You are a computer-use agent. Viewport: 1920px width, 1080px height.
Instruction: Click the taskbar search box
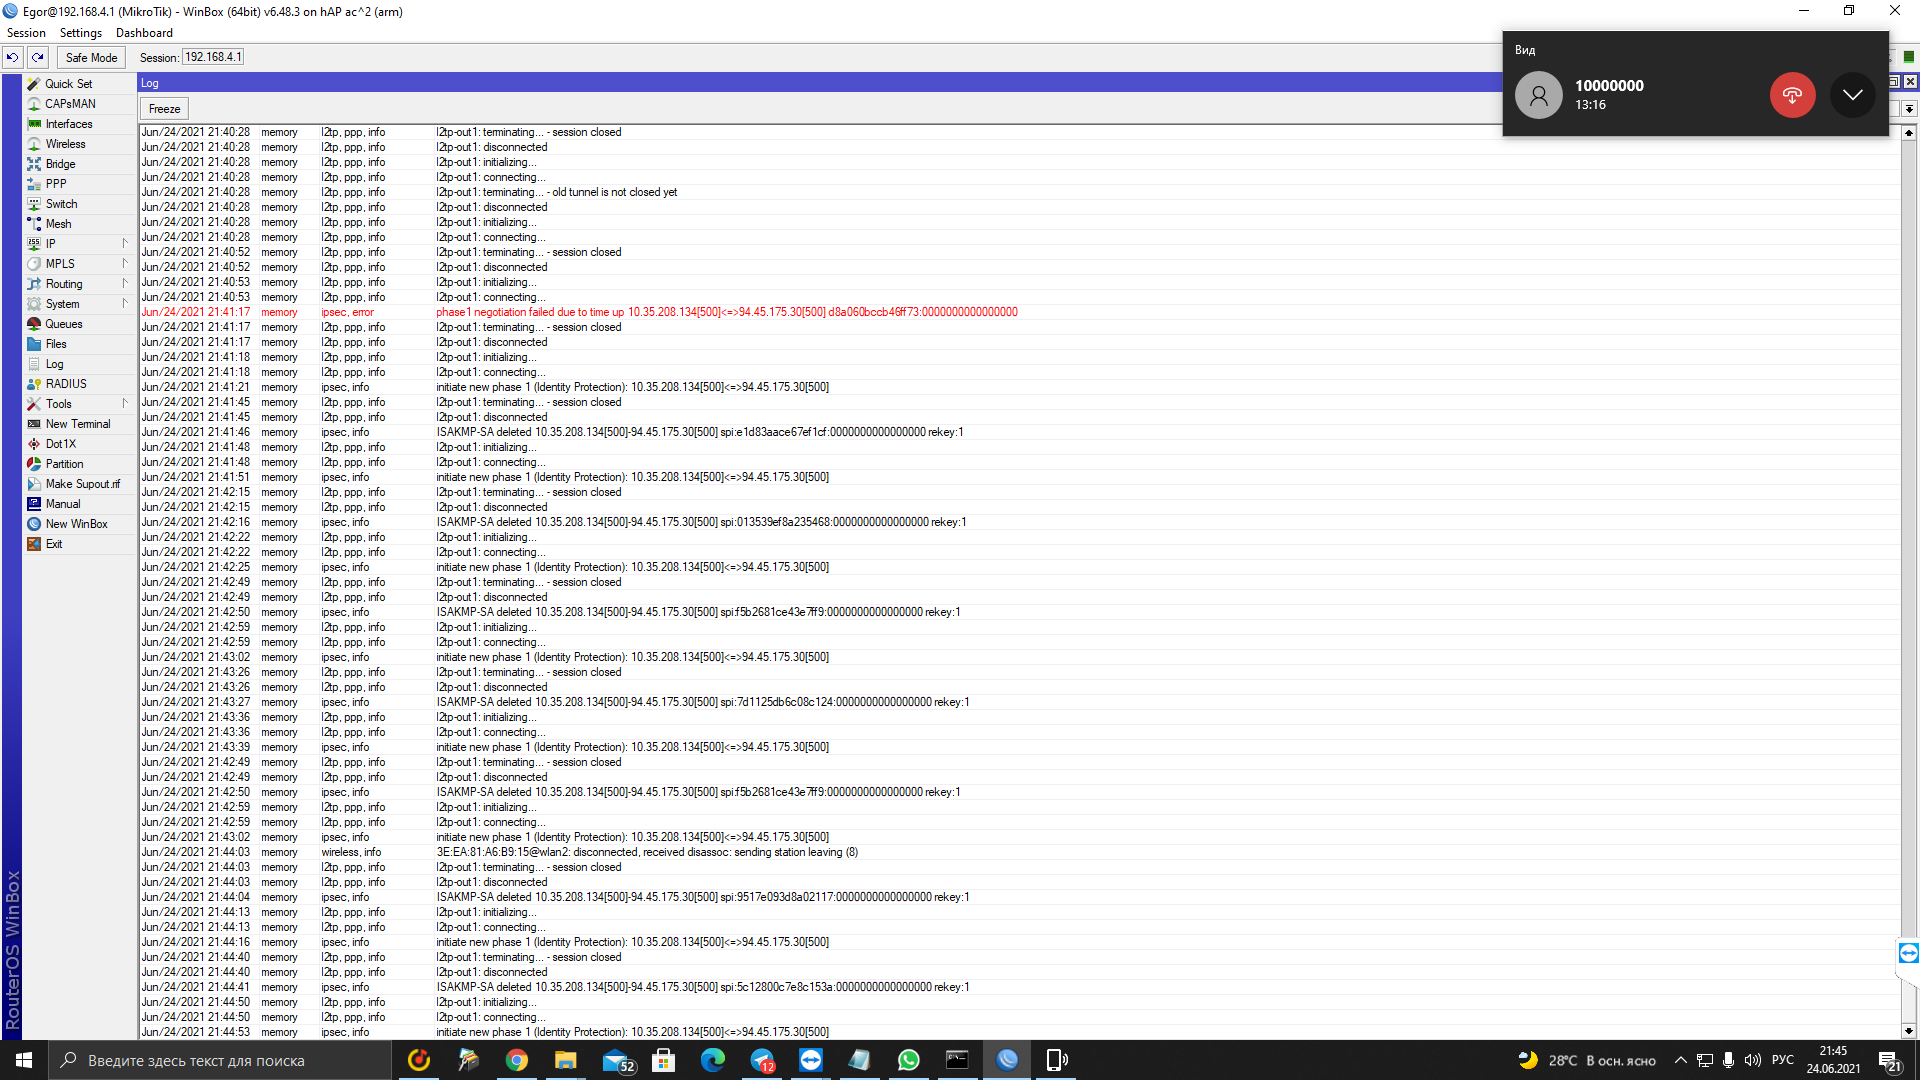[x=220, y=1060]
